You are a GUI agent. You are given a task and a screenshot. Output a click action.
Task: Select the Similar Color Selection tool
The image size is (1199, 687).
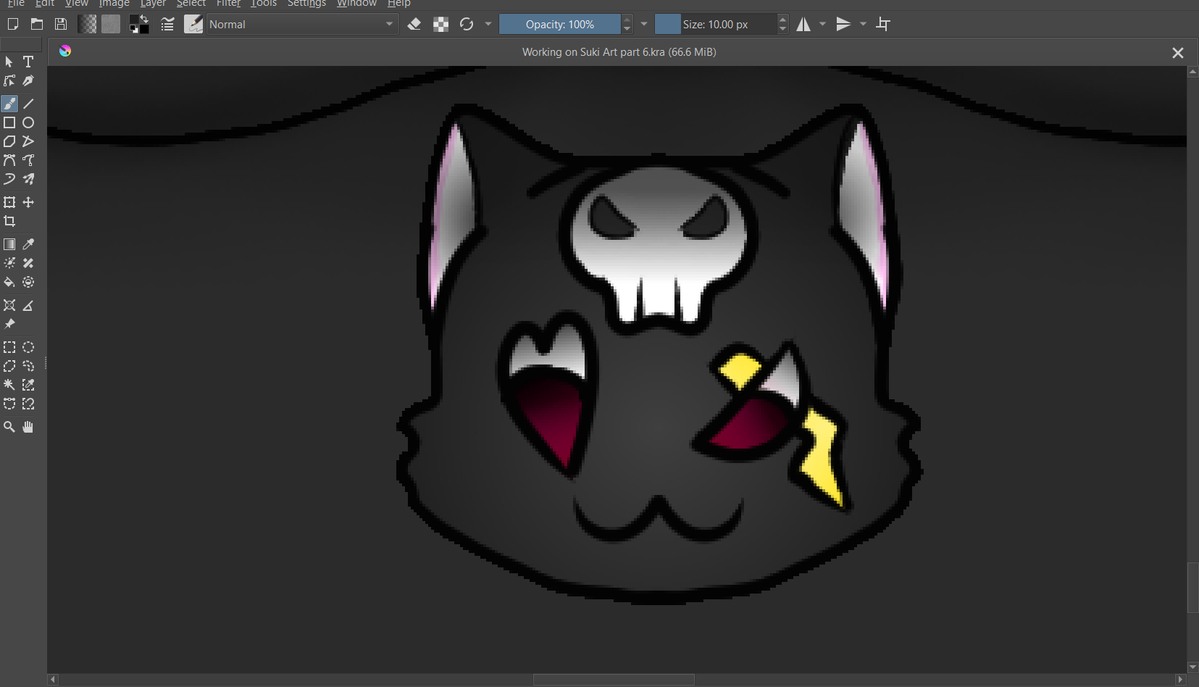coord(28,385)
